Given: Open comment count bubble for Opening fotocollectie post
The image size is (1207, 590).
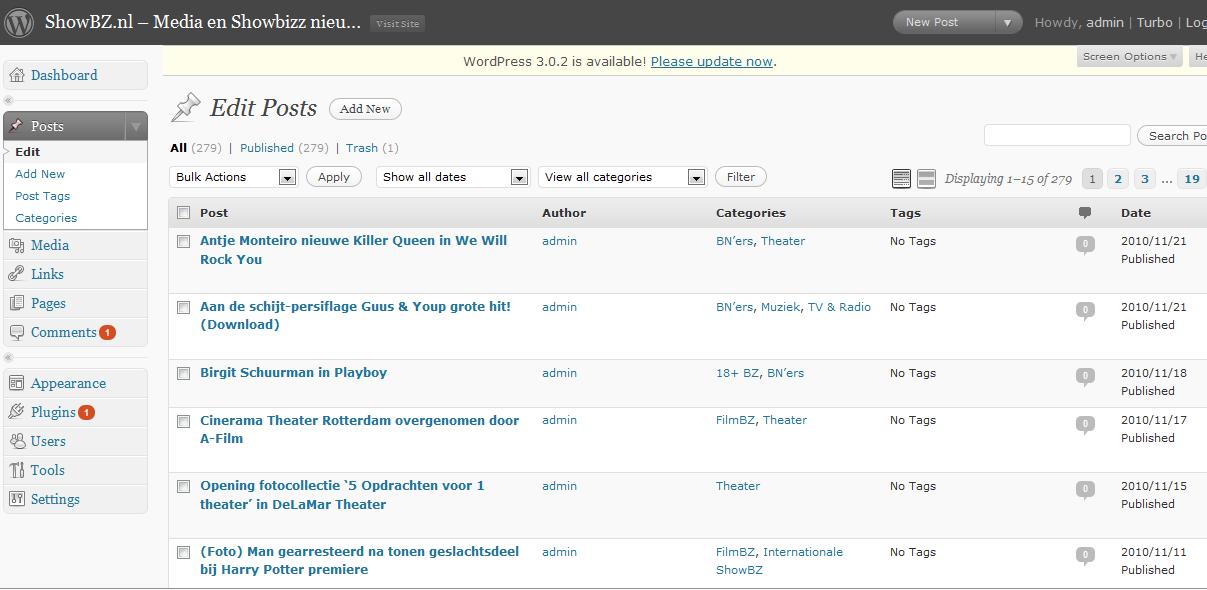Looking at the screenshot, I should pyautogui.click(x=1085, y=490).
